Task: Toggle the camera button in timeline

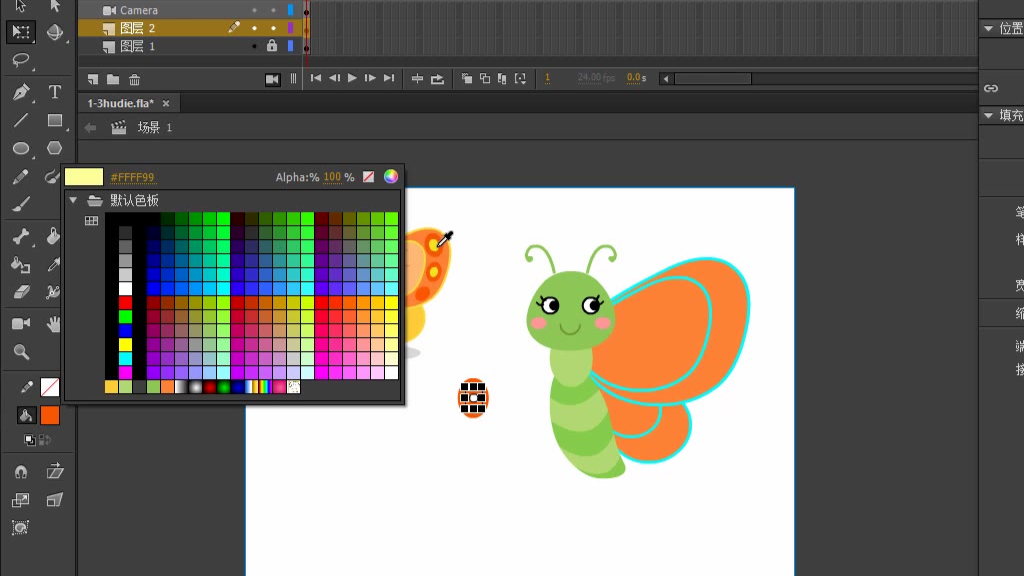Action: [272, 79]
